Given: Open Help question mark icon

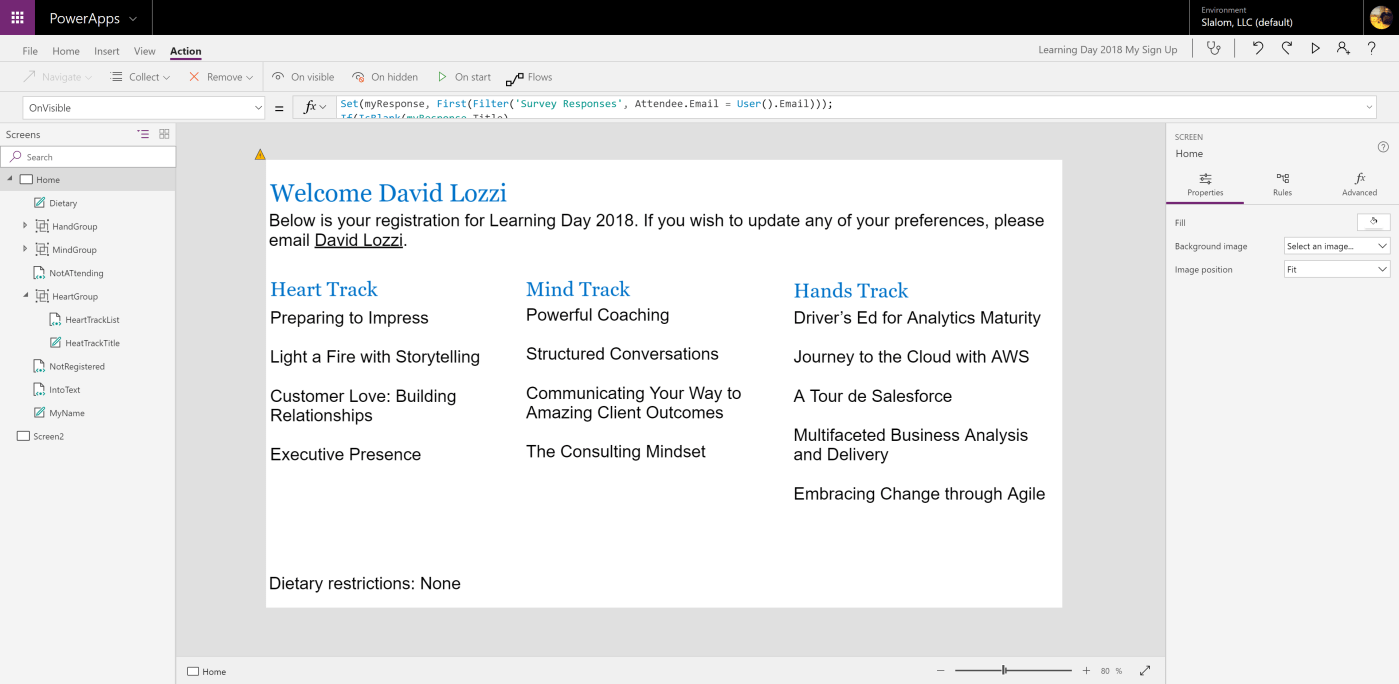Looking at the screenshot, I should [x=1372, y=48].
